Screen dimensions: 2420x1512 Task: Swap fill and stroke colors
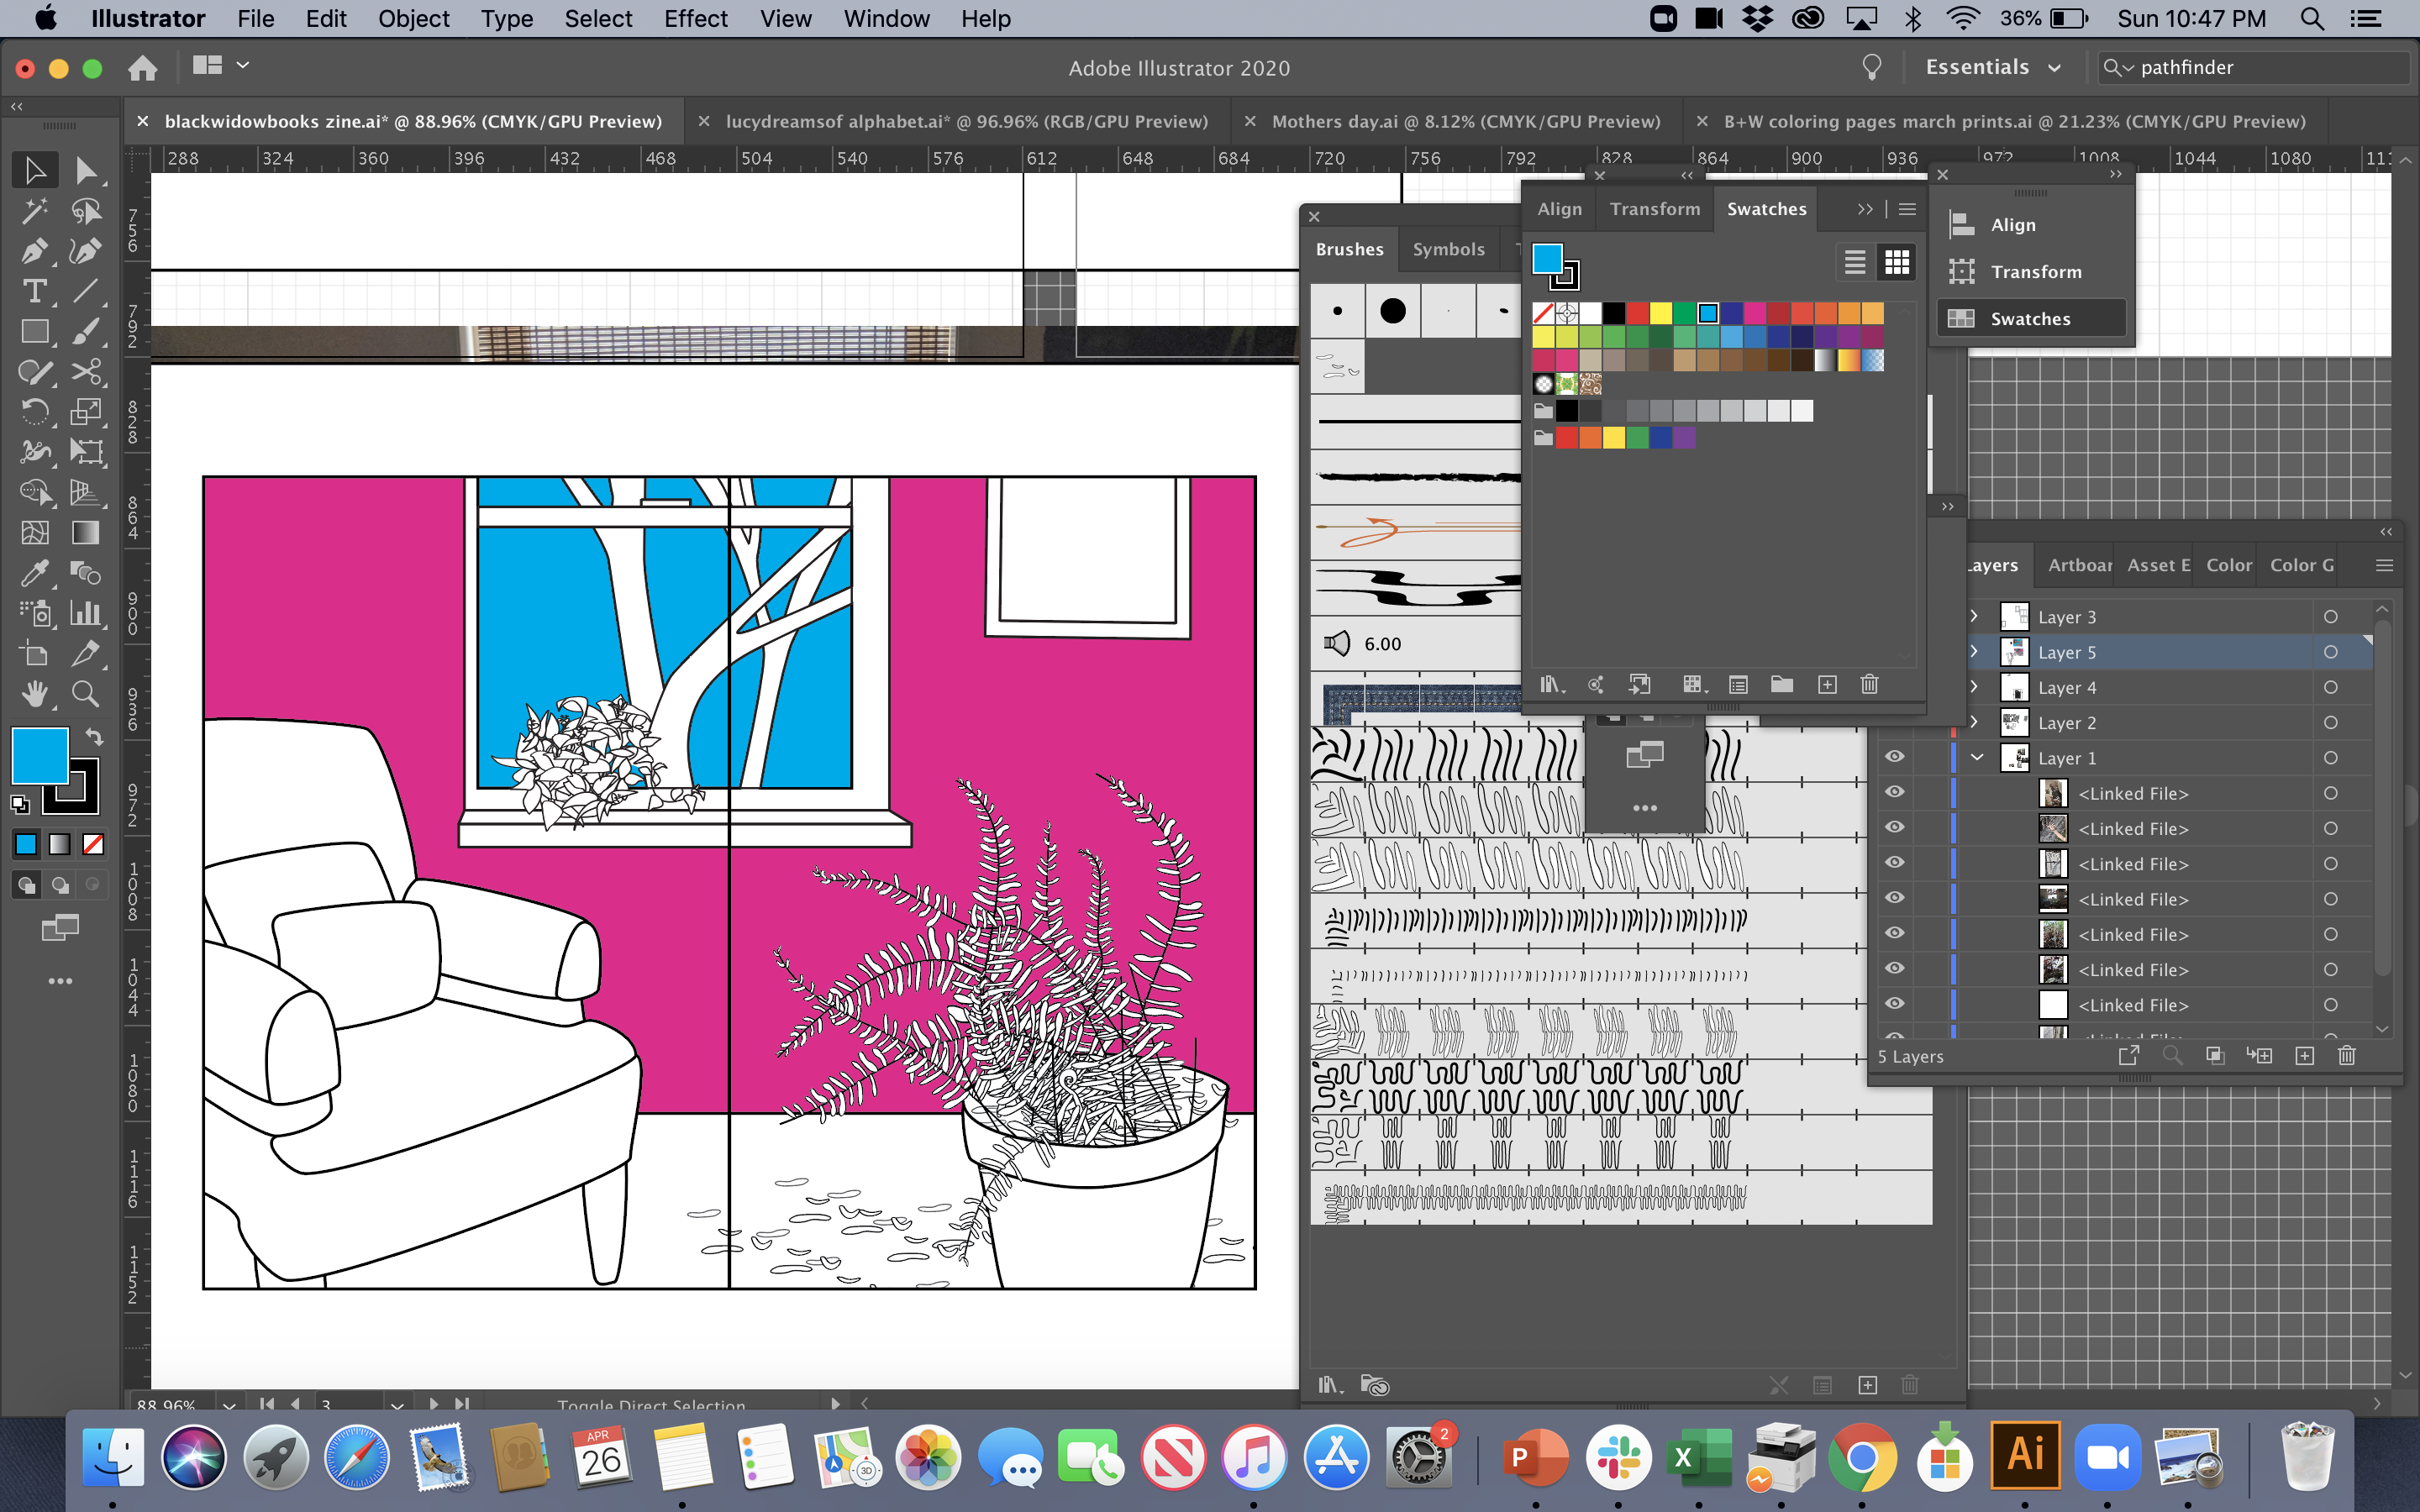click(x=94, y=737)
